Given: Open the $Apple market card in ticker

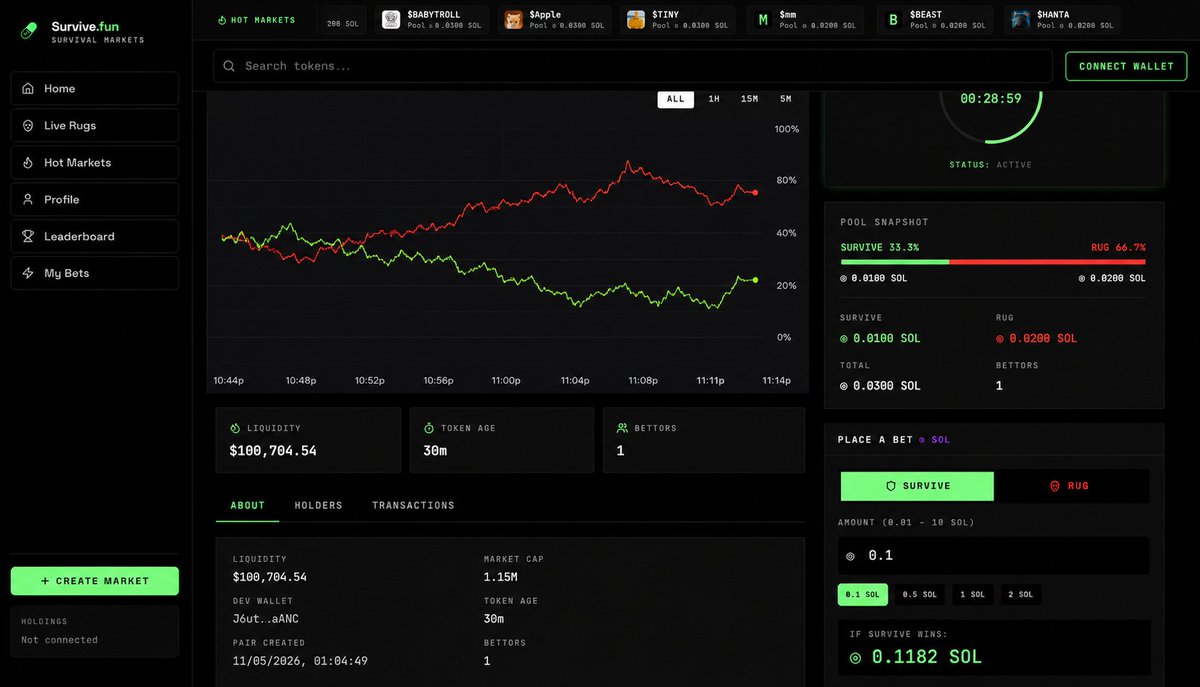Looking at the screenshot, I should click(x=554, y=20).
